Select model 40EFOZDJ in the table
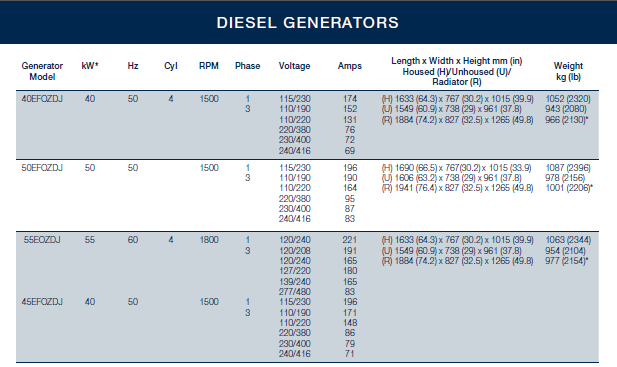The image size is (617, 367). coord(42,99)
